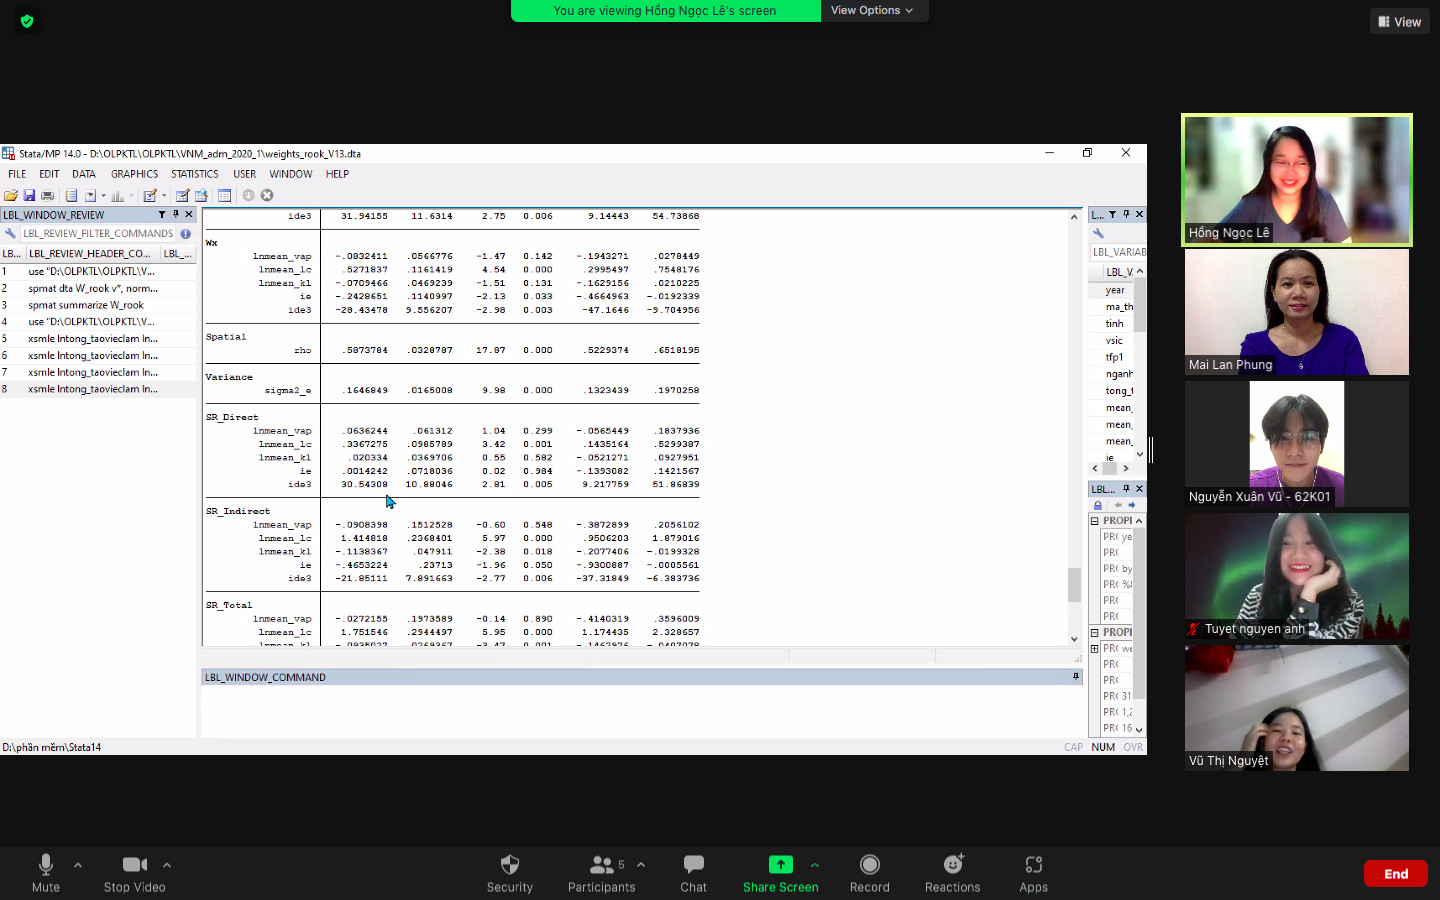The height and width of the screenshot is (900, 1440).
Task: Open the GRAPHICS menu
Action: [134, 174]
